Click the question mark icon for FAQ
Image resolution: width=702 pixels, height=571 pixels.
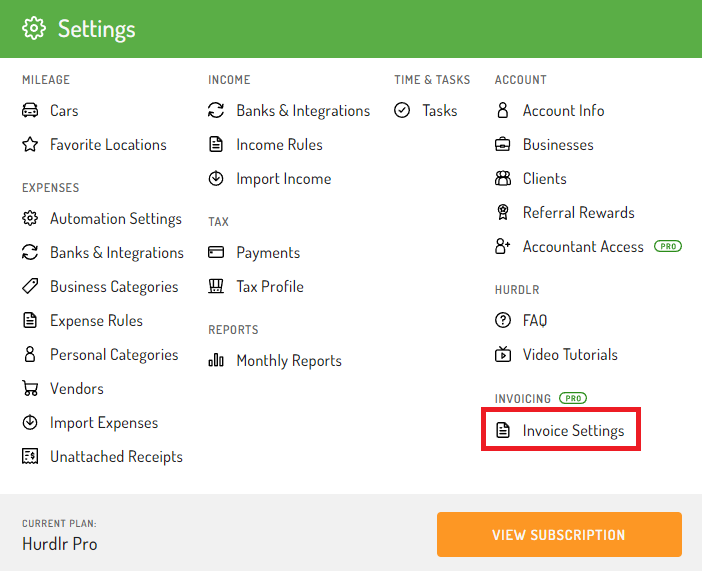[x=503, y=320]
